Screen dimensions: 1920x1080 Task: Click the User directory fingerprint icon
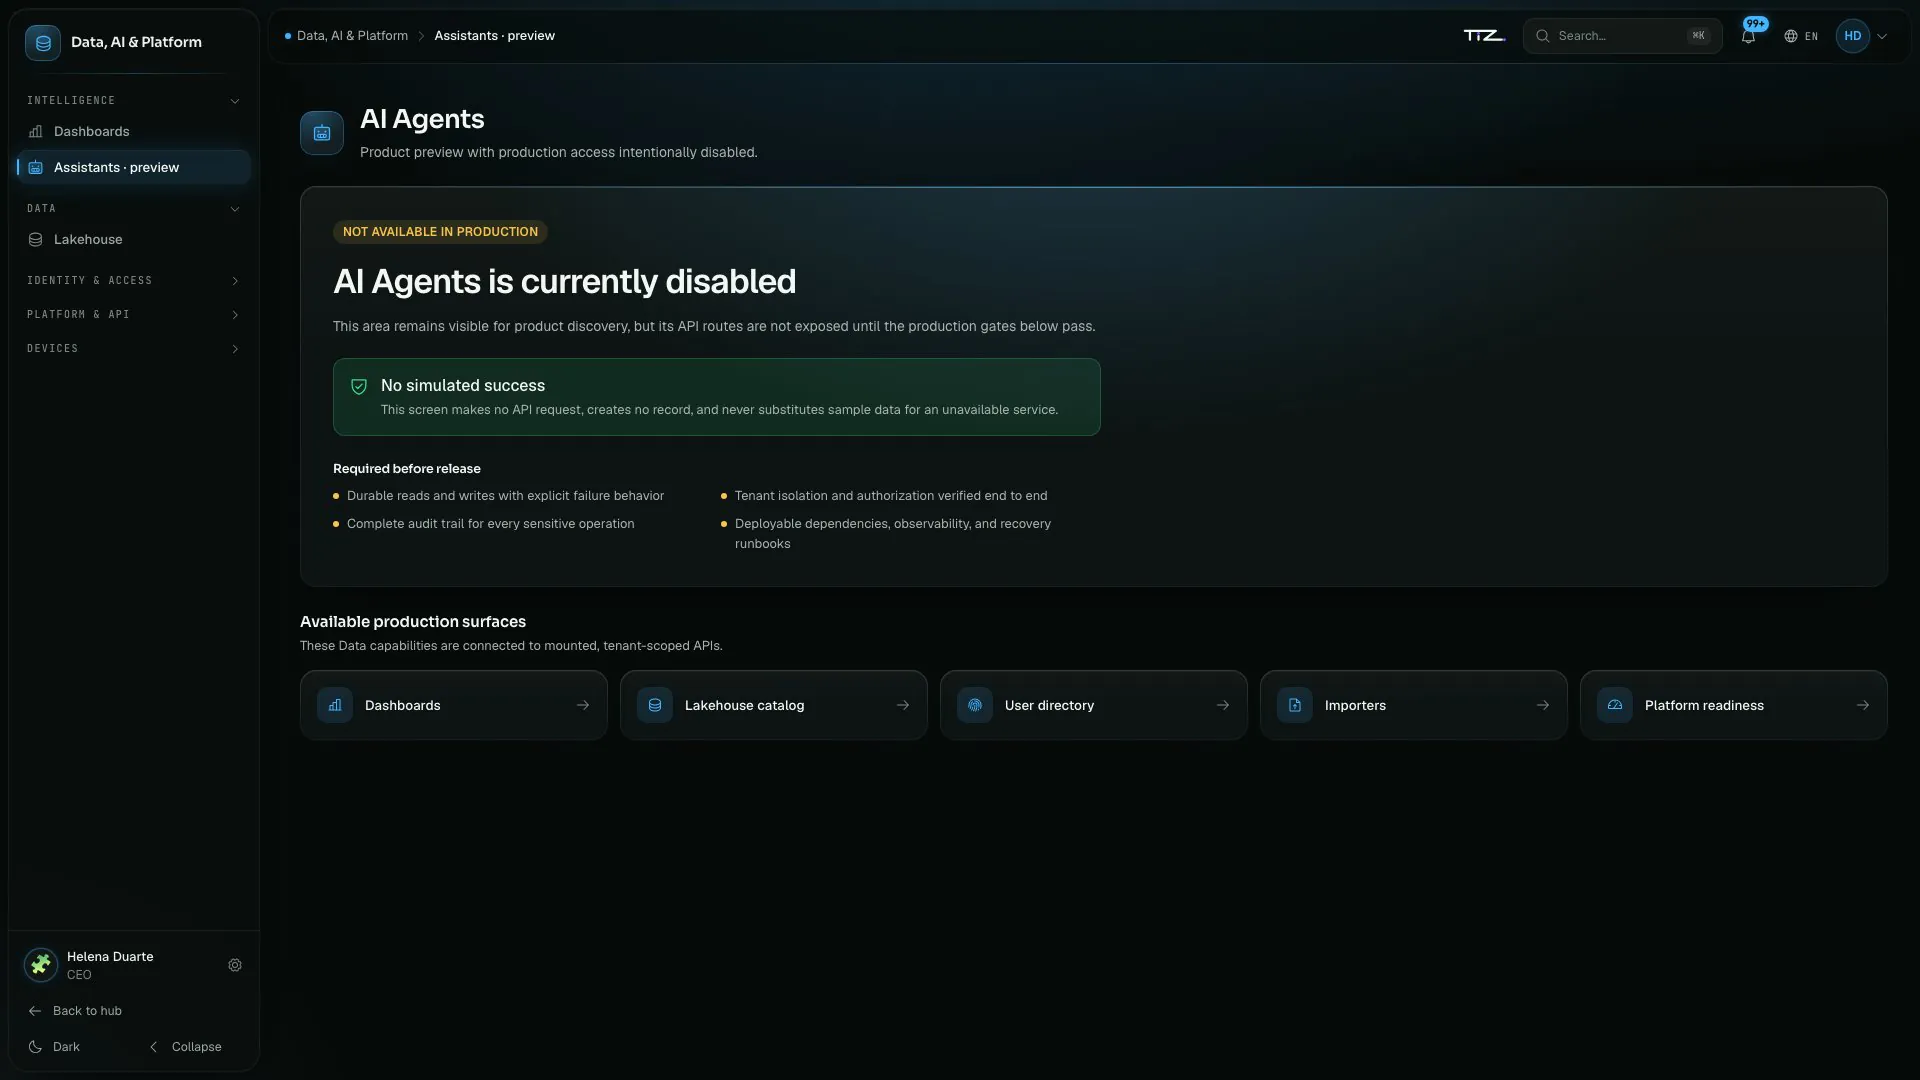975,705
